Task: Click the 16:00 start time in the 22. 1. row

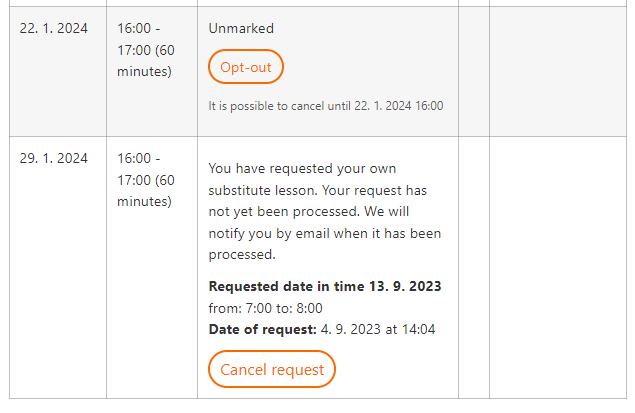Action: pyautogui.click(x=134, y=28)
